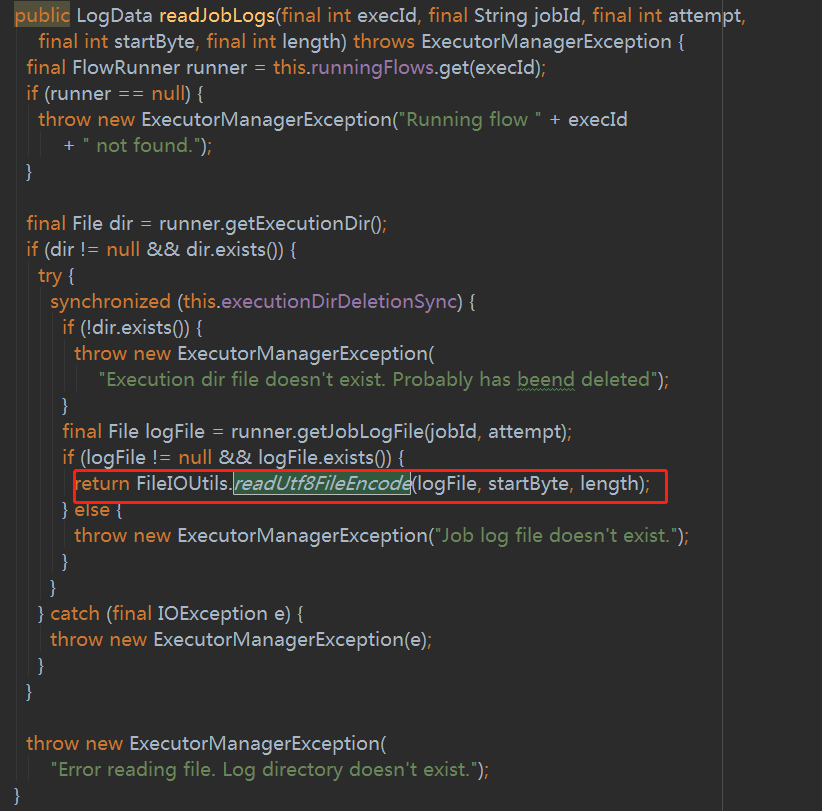Click the throws keyword in the signature

pyautogui.click(x=384, y=42)
